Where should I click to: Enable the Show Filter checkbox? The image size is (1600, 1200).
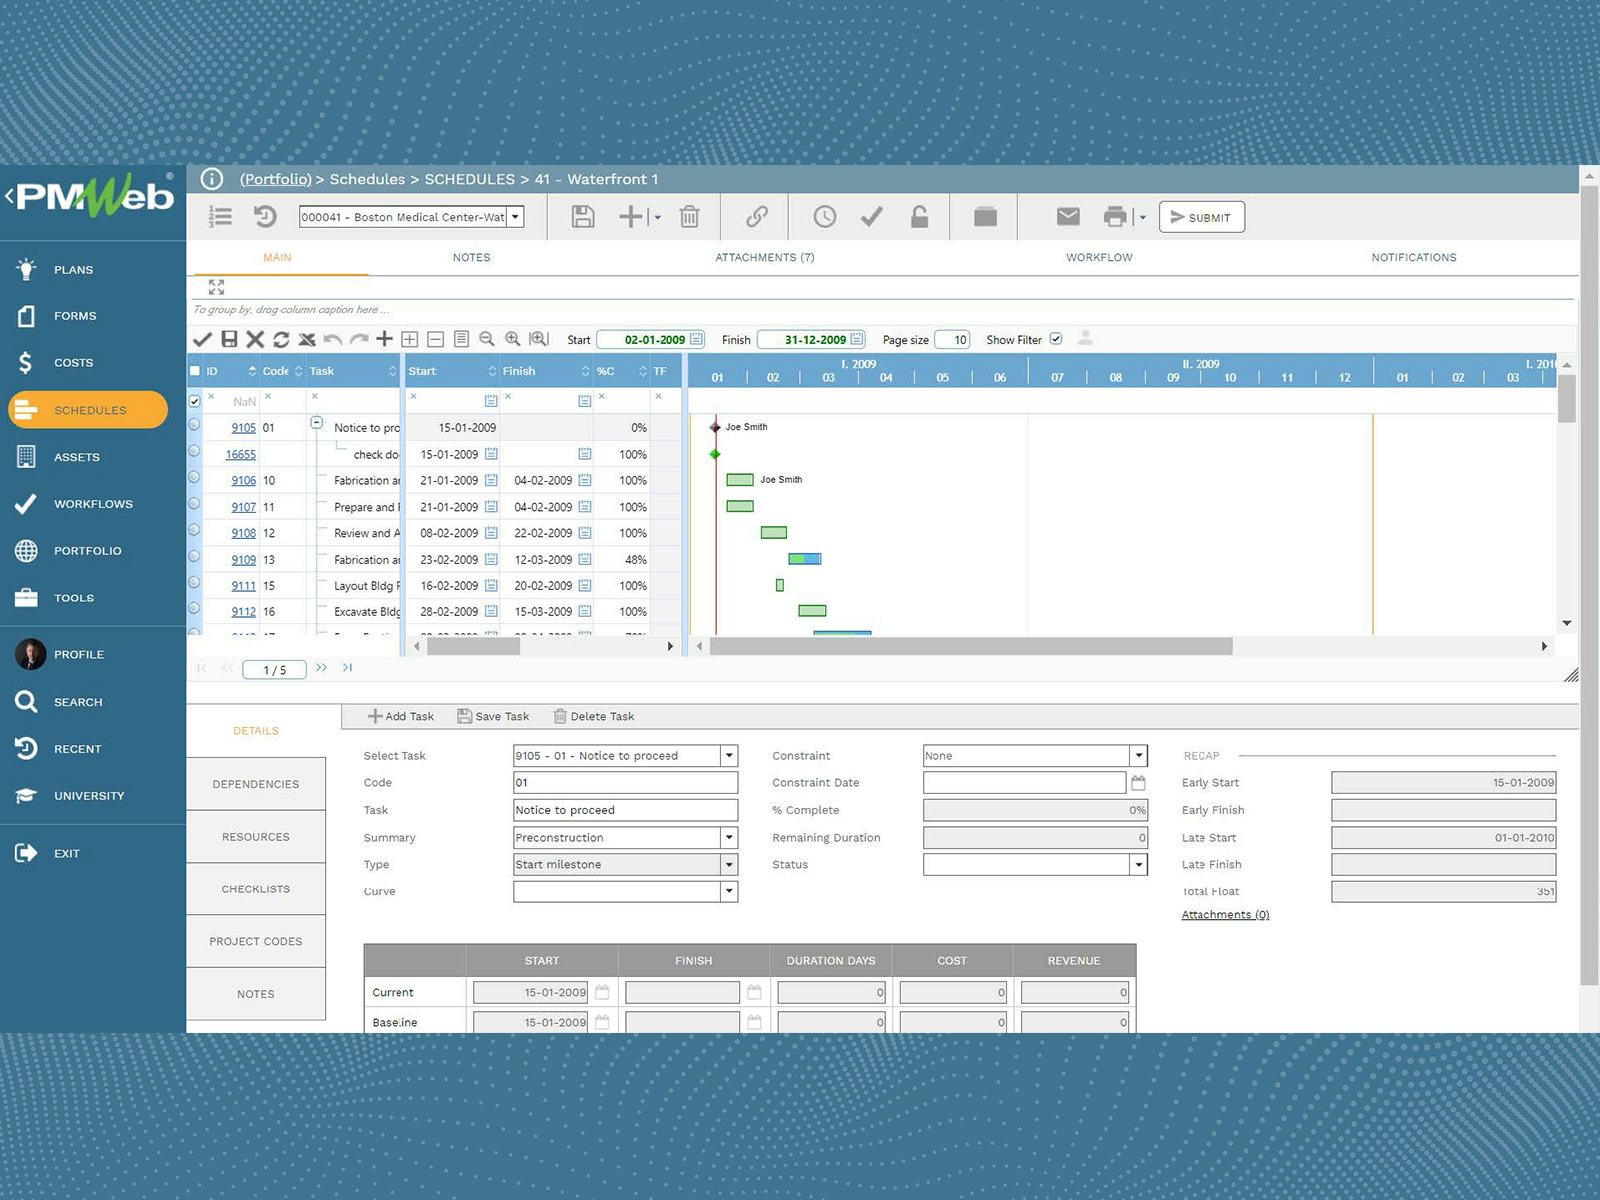click(x=1057, y=339)
